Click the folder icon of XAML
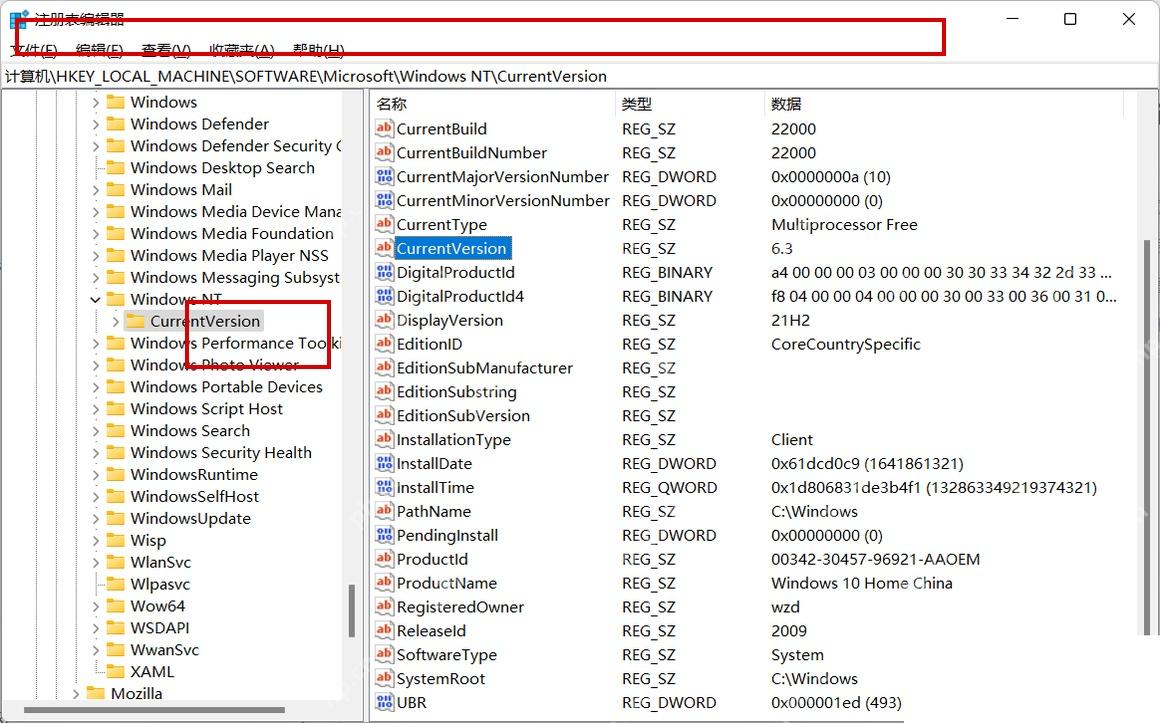 tap(115, 671)
